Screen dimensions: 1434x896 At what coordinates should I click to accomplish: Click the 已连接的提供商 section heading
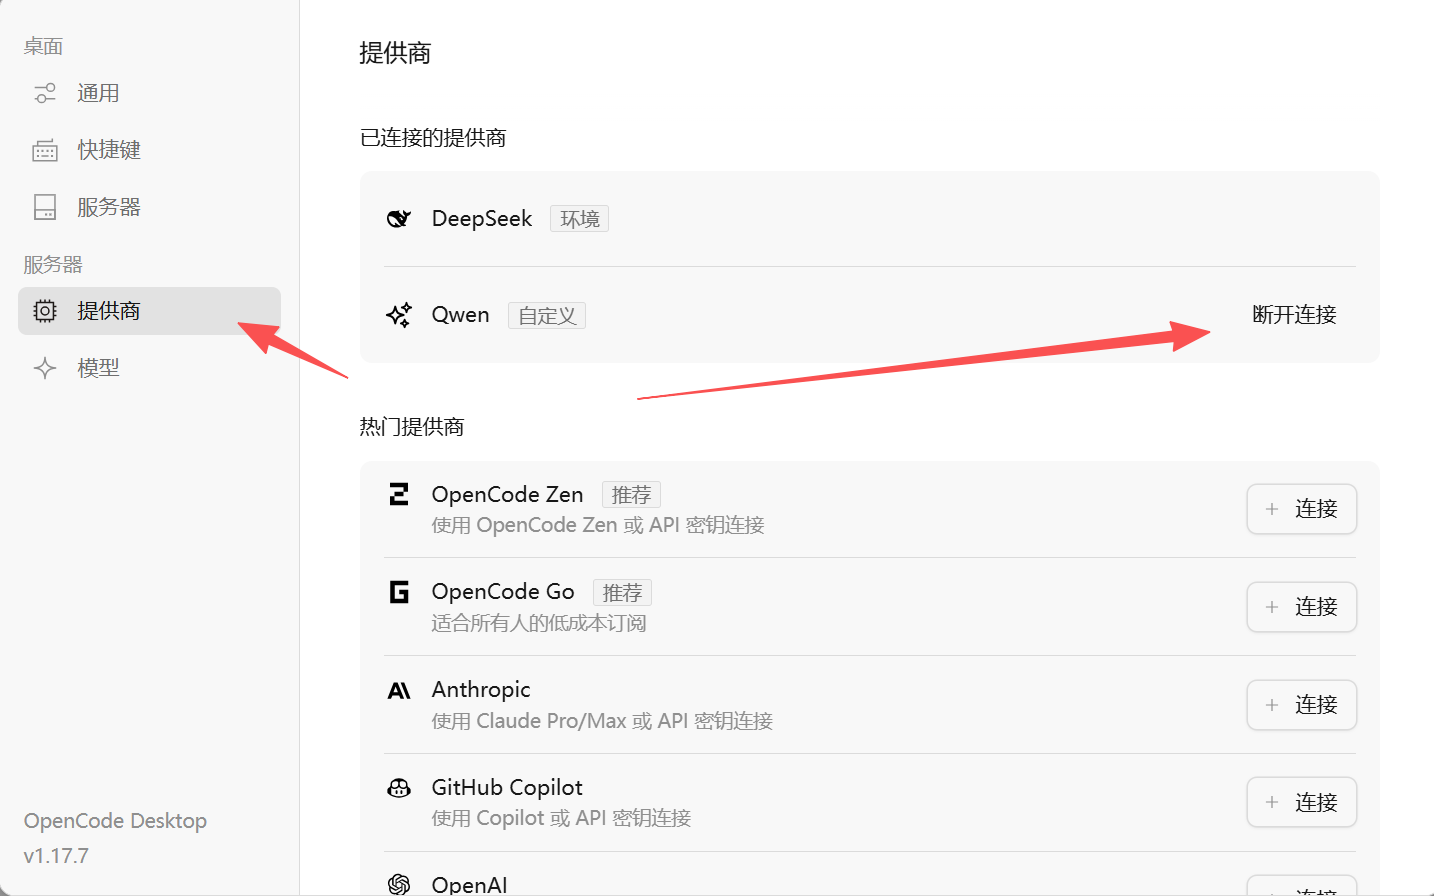pyautogui.click(x=433, y=138)
